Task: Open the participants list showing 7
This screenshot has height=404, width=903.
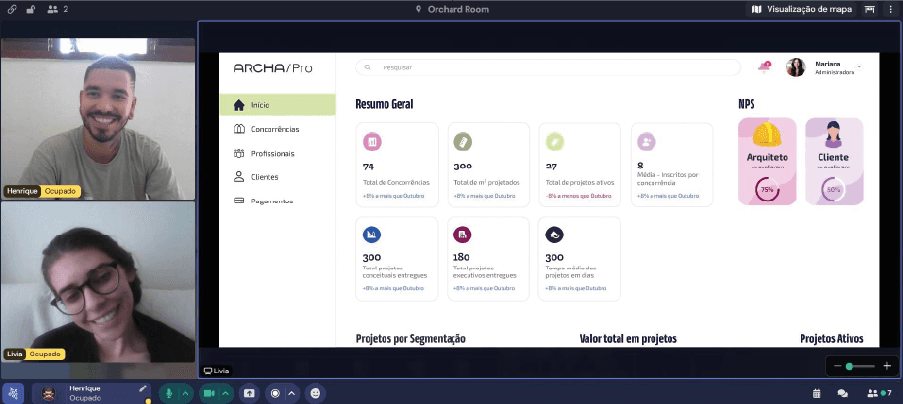Action: [879, 394]
